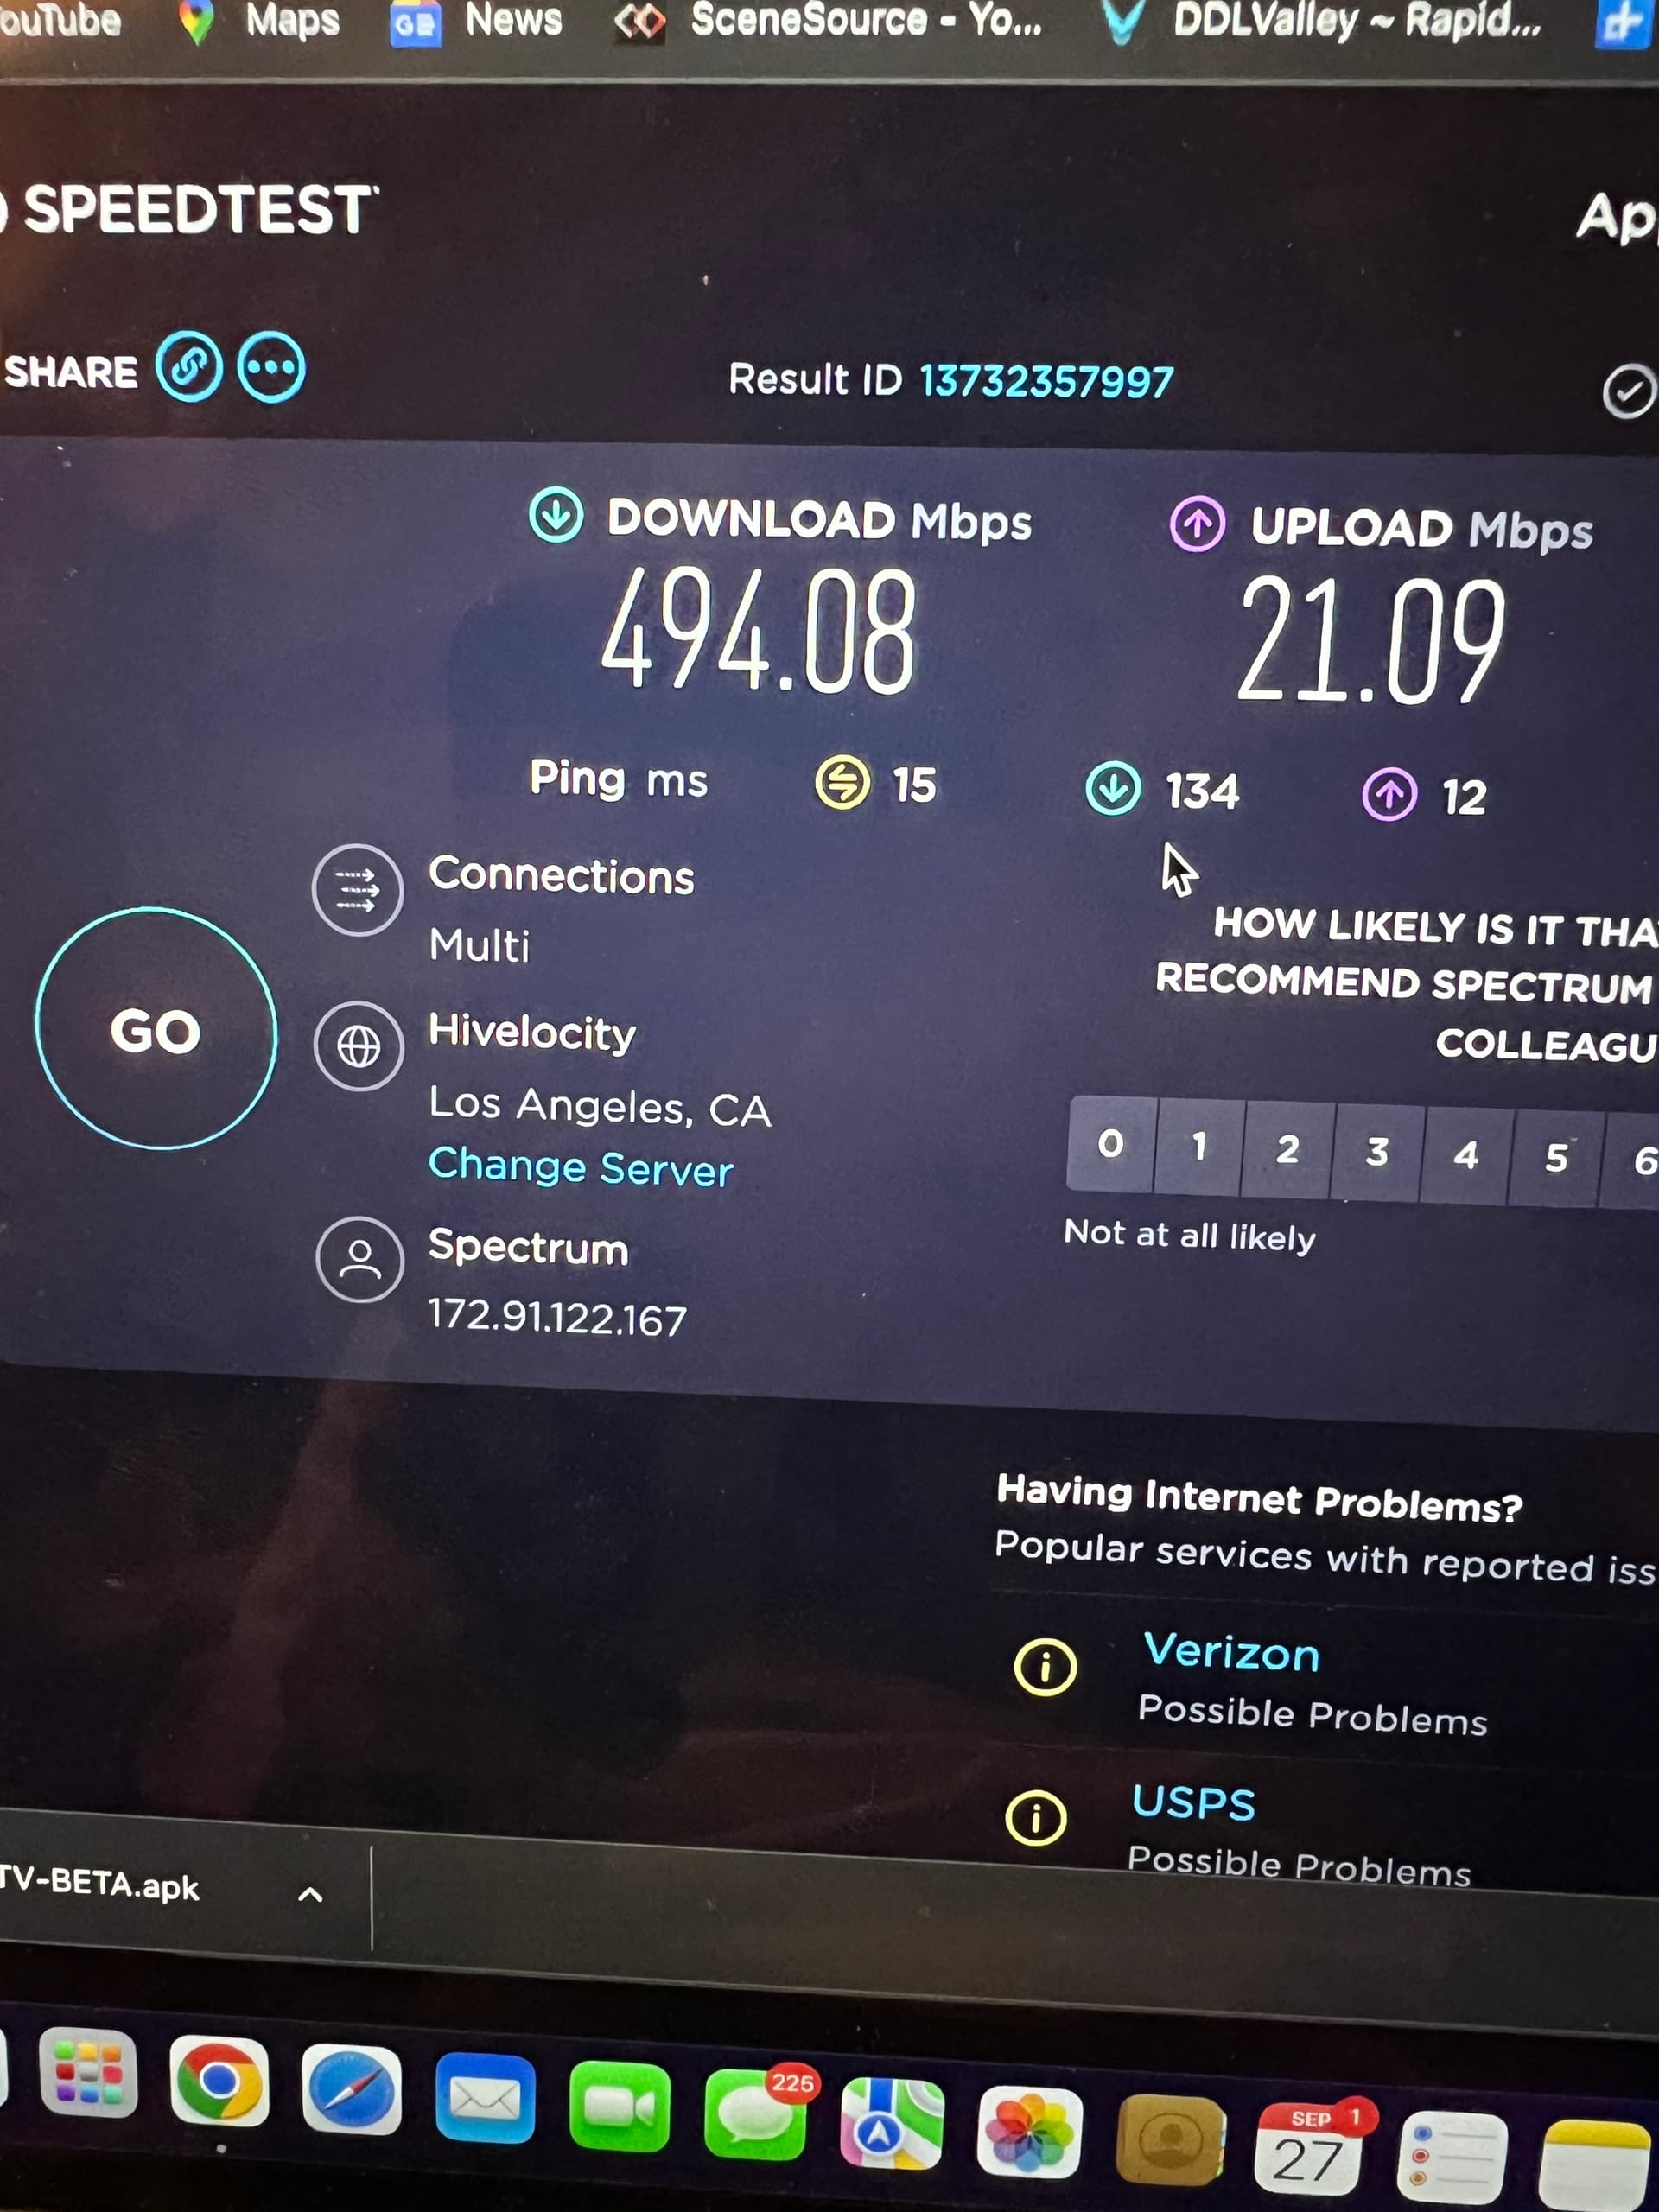Select rating 5 in the survey
The image size is (1659, 2212).
(x=1556, y=1157)
